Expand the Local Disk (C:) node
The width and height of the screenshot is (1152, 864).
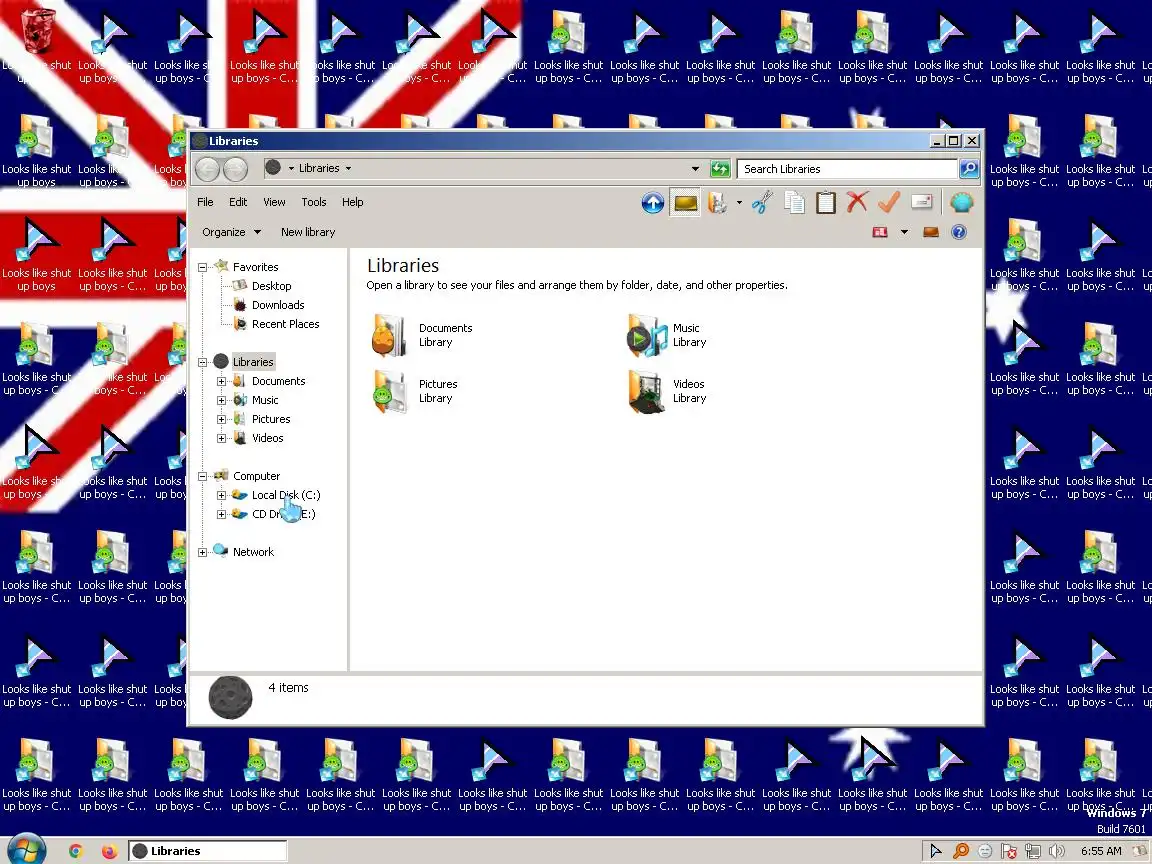[x=221, y=495]
